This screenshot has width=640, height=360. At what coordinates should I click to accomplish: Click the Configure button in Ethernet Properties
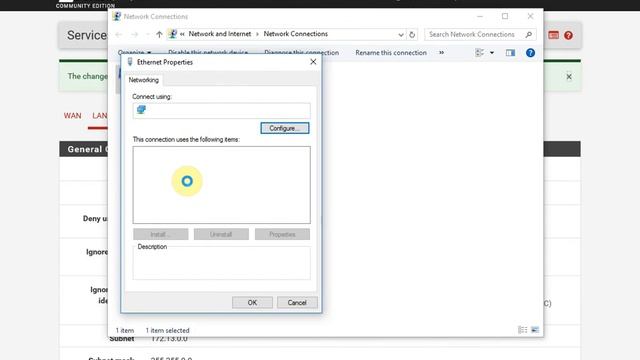point(284,128)
